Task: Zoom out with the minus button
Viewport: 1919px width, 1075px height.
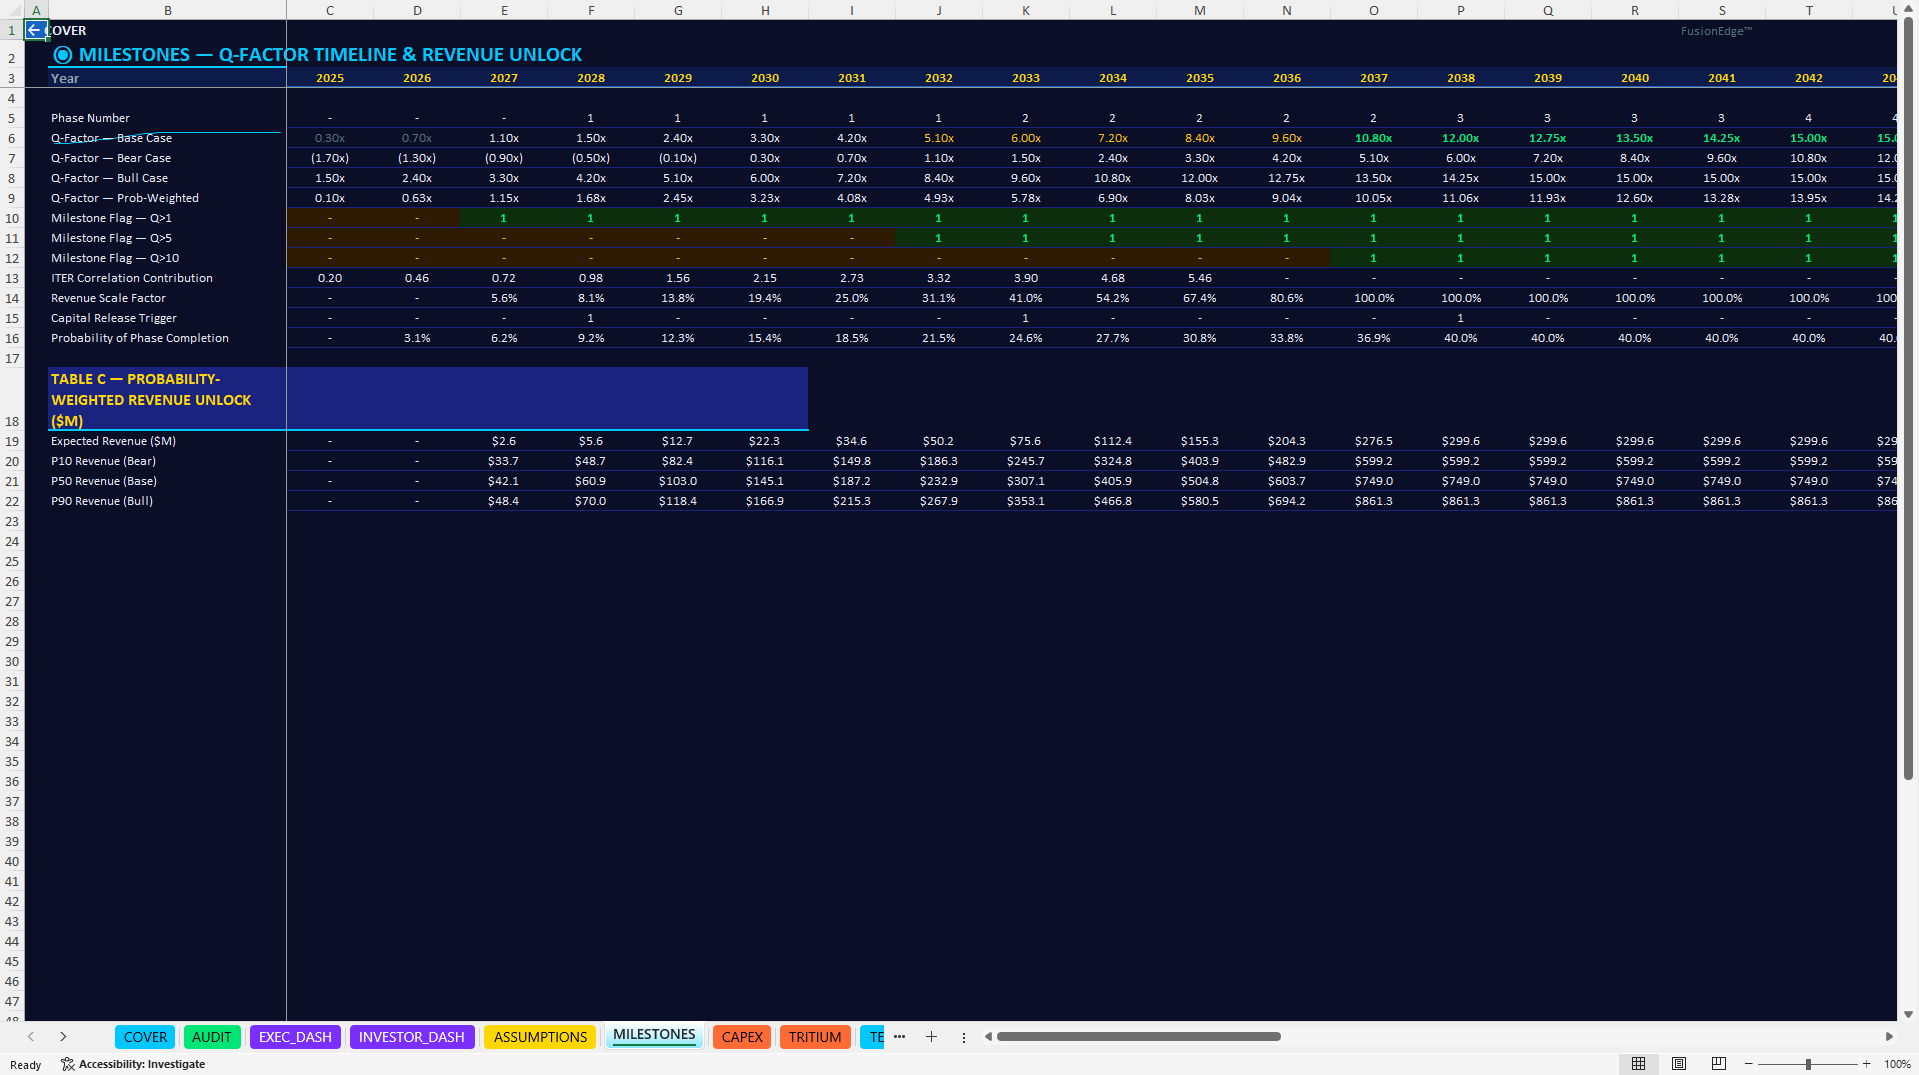Action: point(1749,1064)
